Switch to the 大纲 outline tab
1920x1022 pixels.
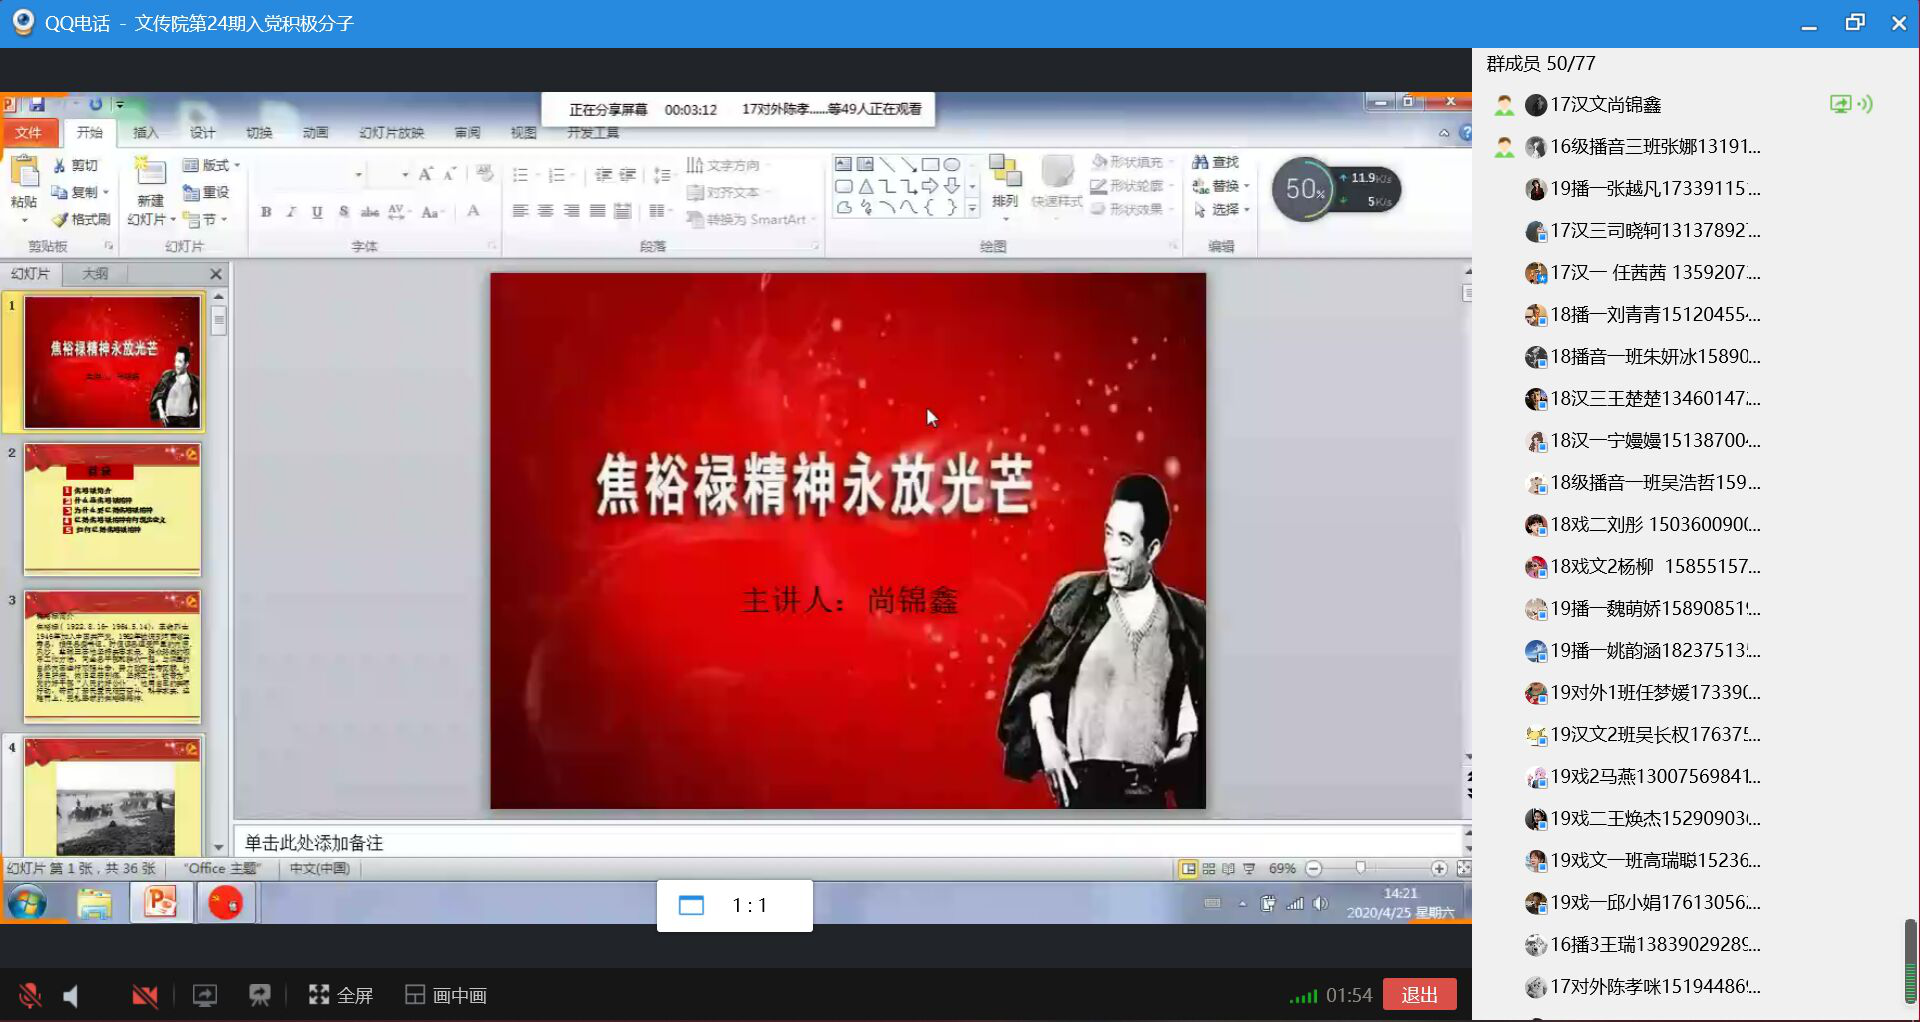95,273
